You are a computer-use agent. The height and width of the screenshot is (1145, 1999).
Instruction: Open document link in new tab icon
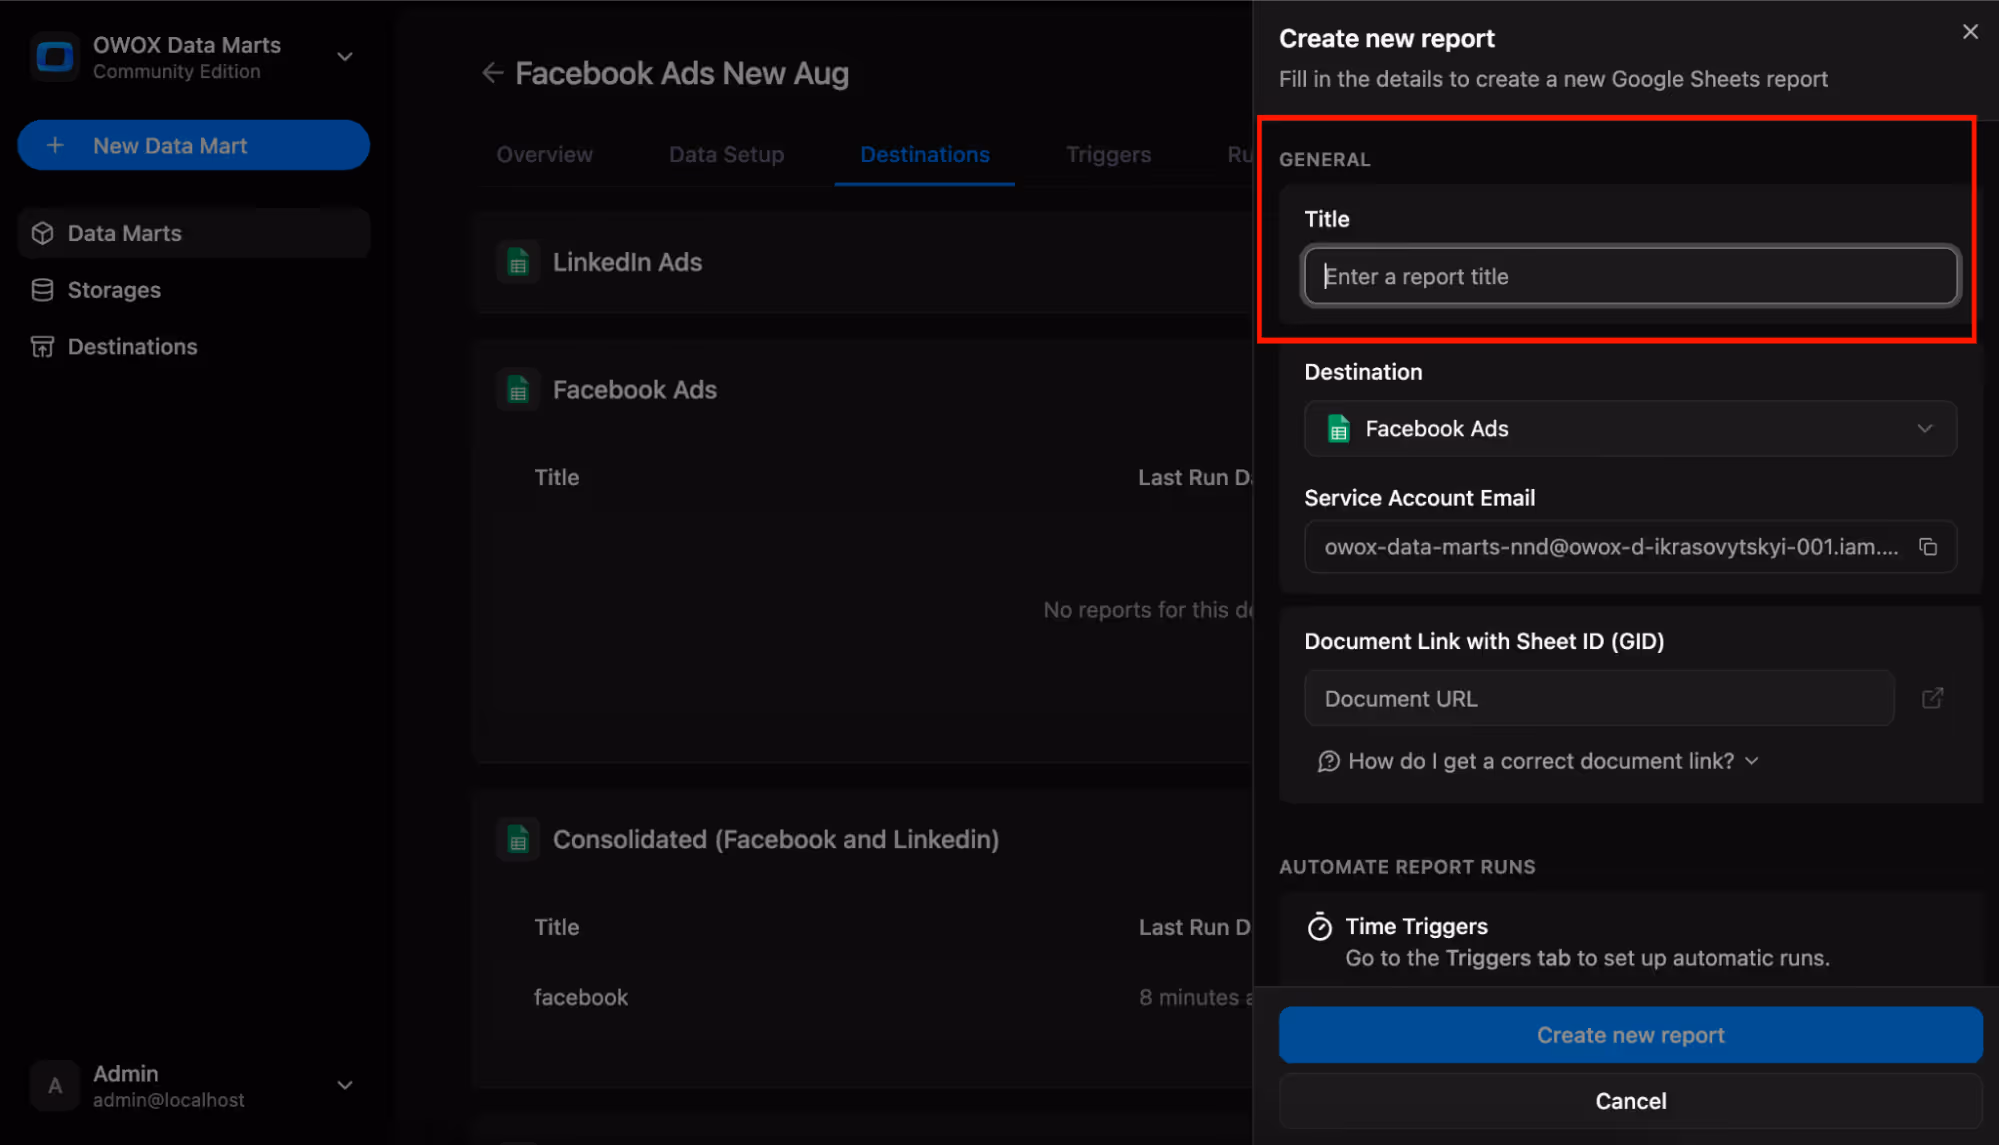(1932, 698)
